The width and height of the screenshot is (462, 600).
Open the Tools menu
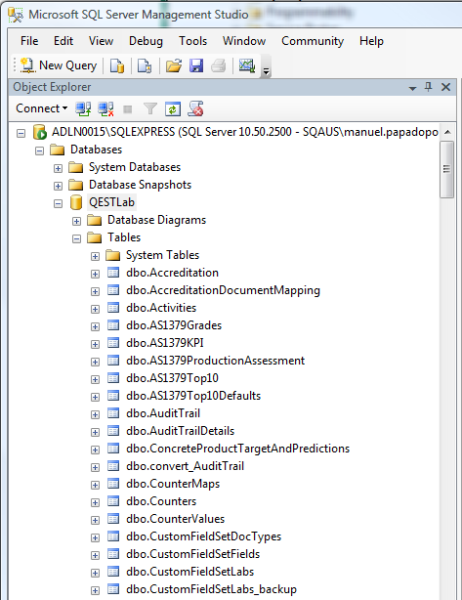pos(193,41)
